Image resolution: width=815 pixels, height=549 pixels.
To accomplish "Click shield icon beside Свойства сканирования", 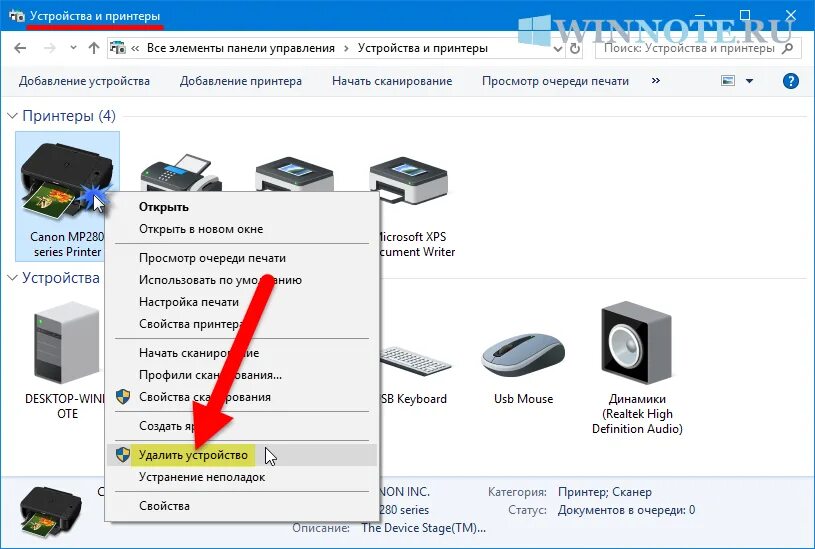I will click(123, 397).
